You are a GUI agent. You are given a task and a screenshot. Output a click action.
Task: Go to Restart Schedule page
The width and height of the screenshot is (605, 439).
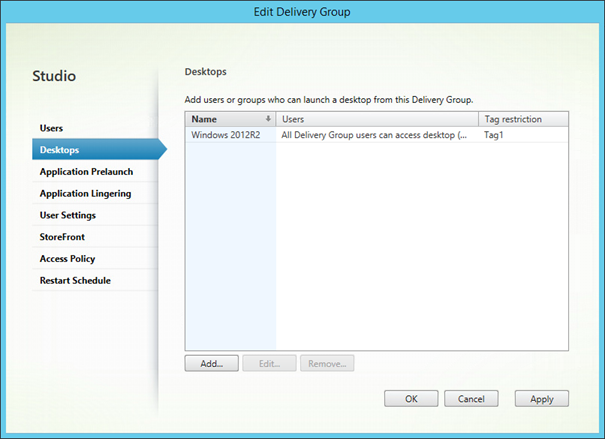95,280
